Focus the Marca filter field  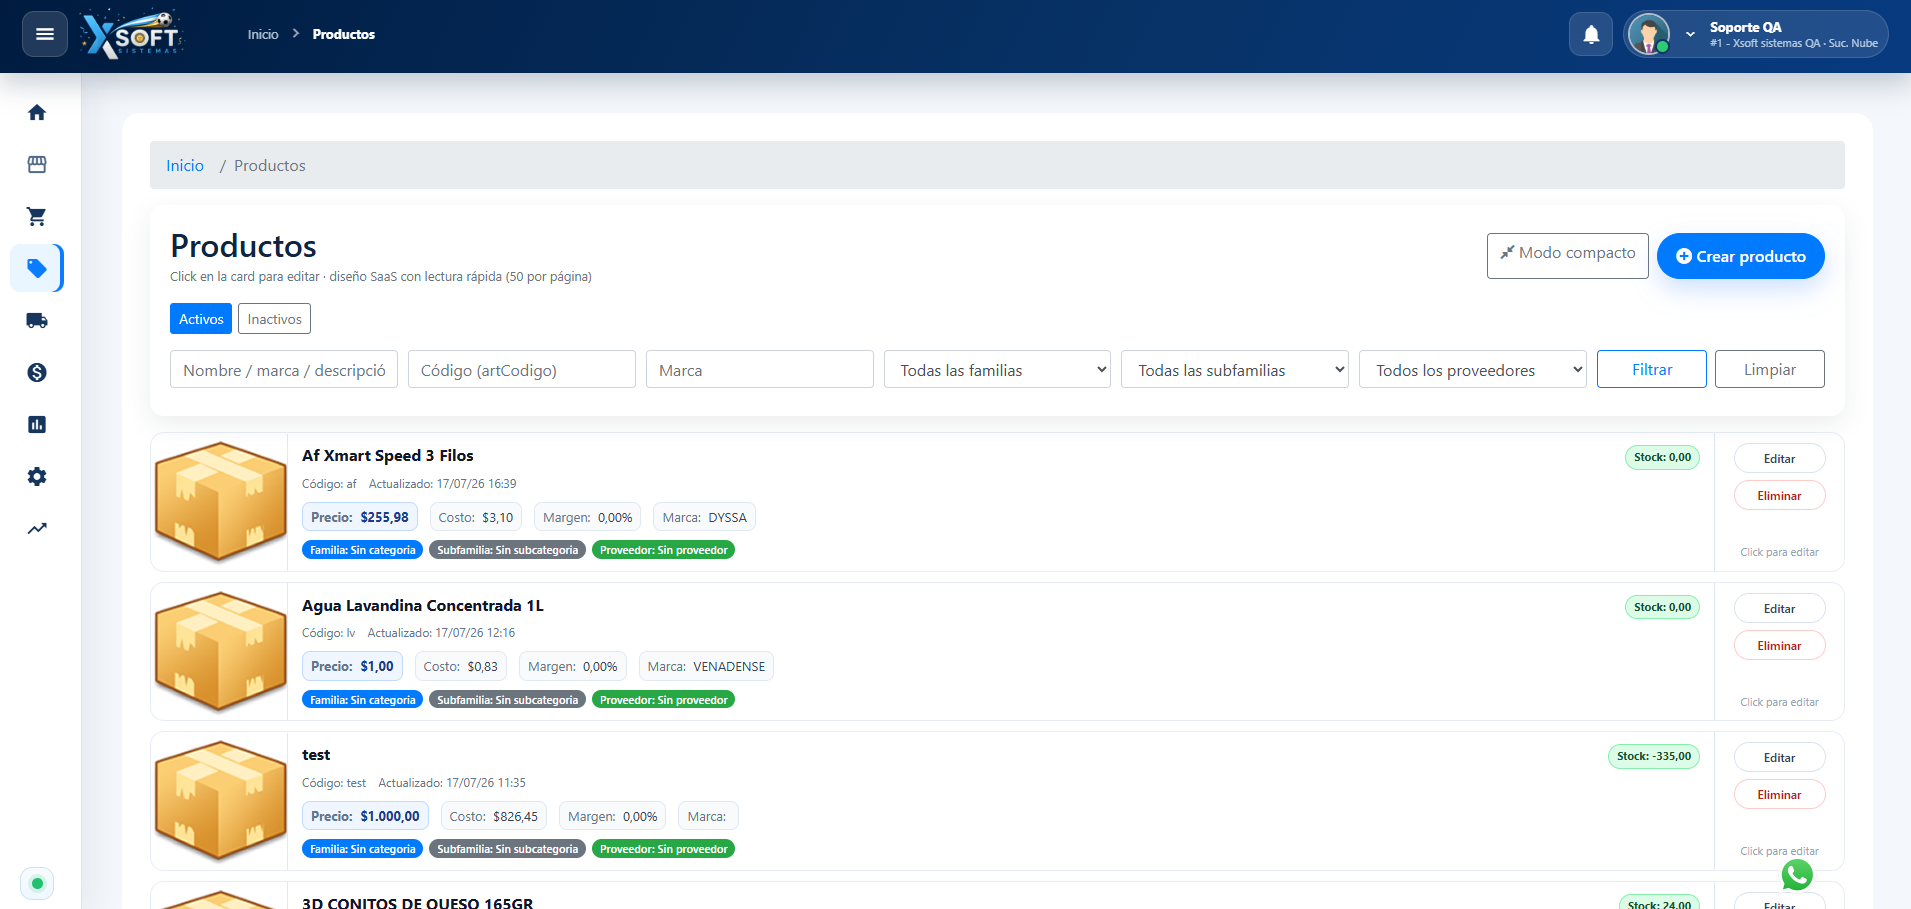(760, 369)
